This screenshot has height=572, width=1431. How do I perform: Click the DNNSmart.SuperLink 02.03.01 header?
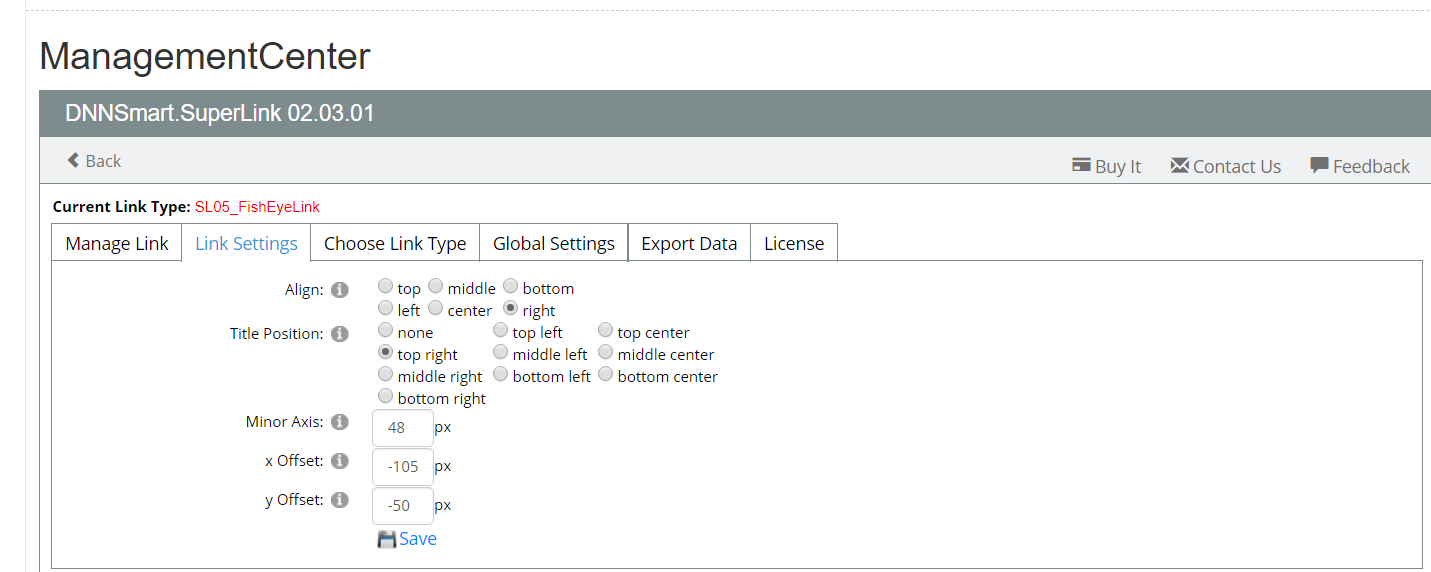coord(220,113)
